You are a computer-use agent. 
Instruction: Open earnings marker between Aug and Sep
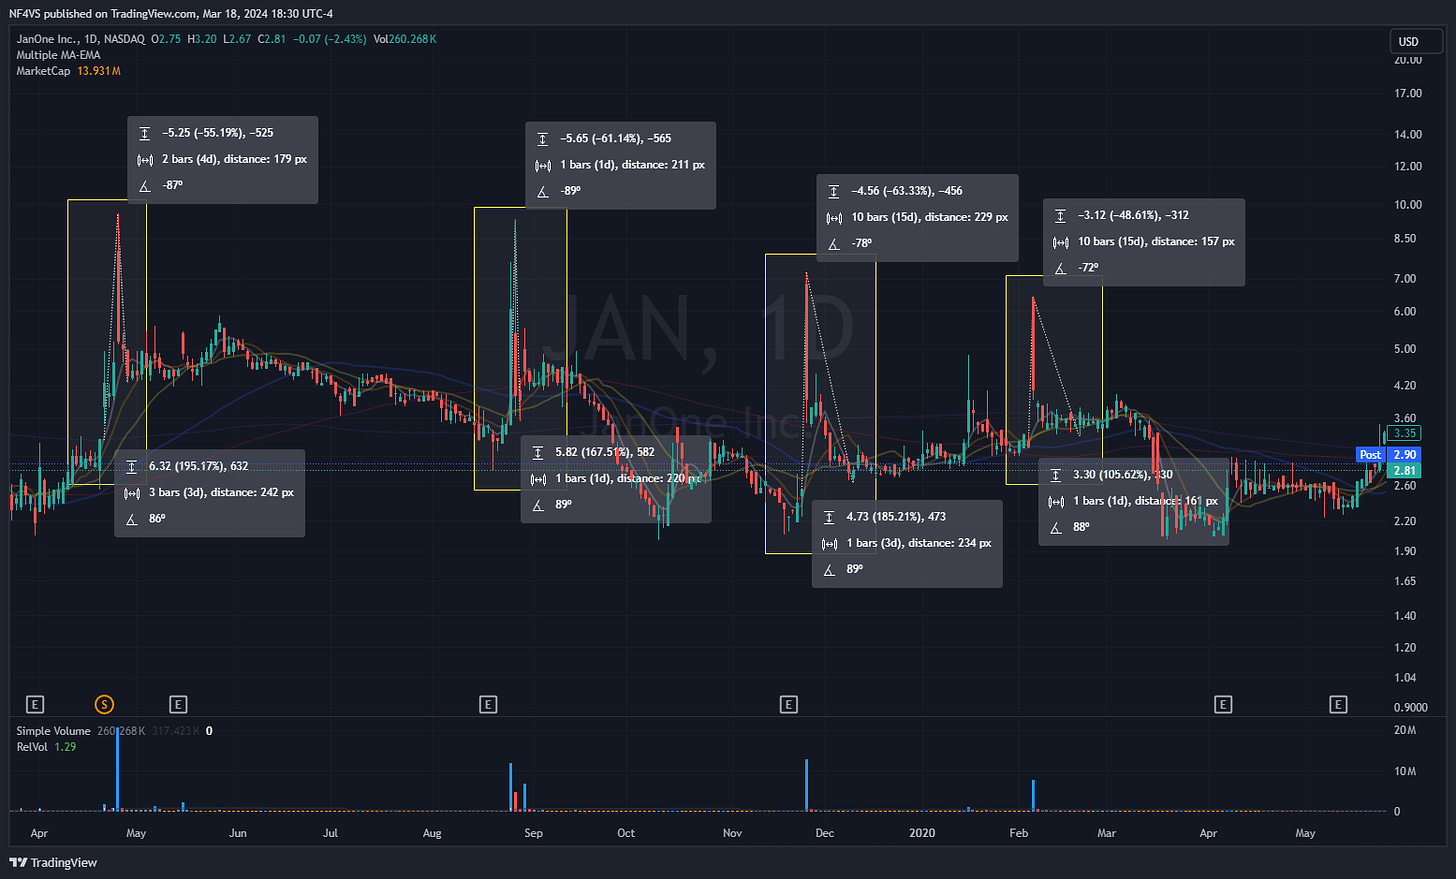click(x=488, y=705)
